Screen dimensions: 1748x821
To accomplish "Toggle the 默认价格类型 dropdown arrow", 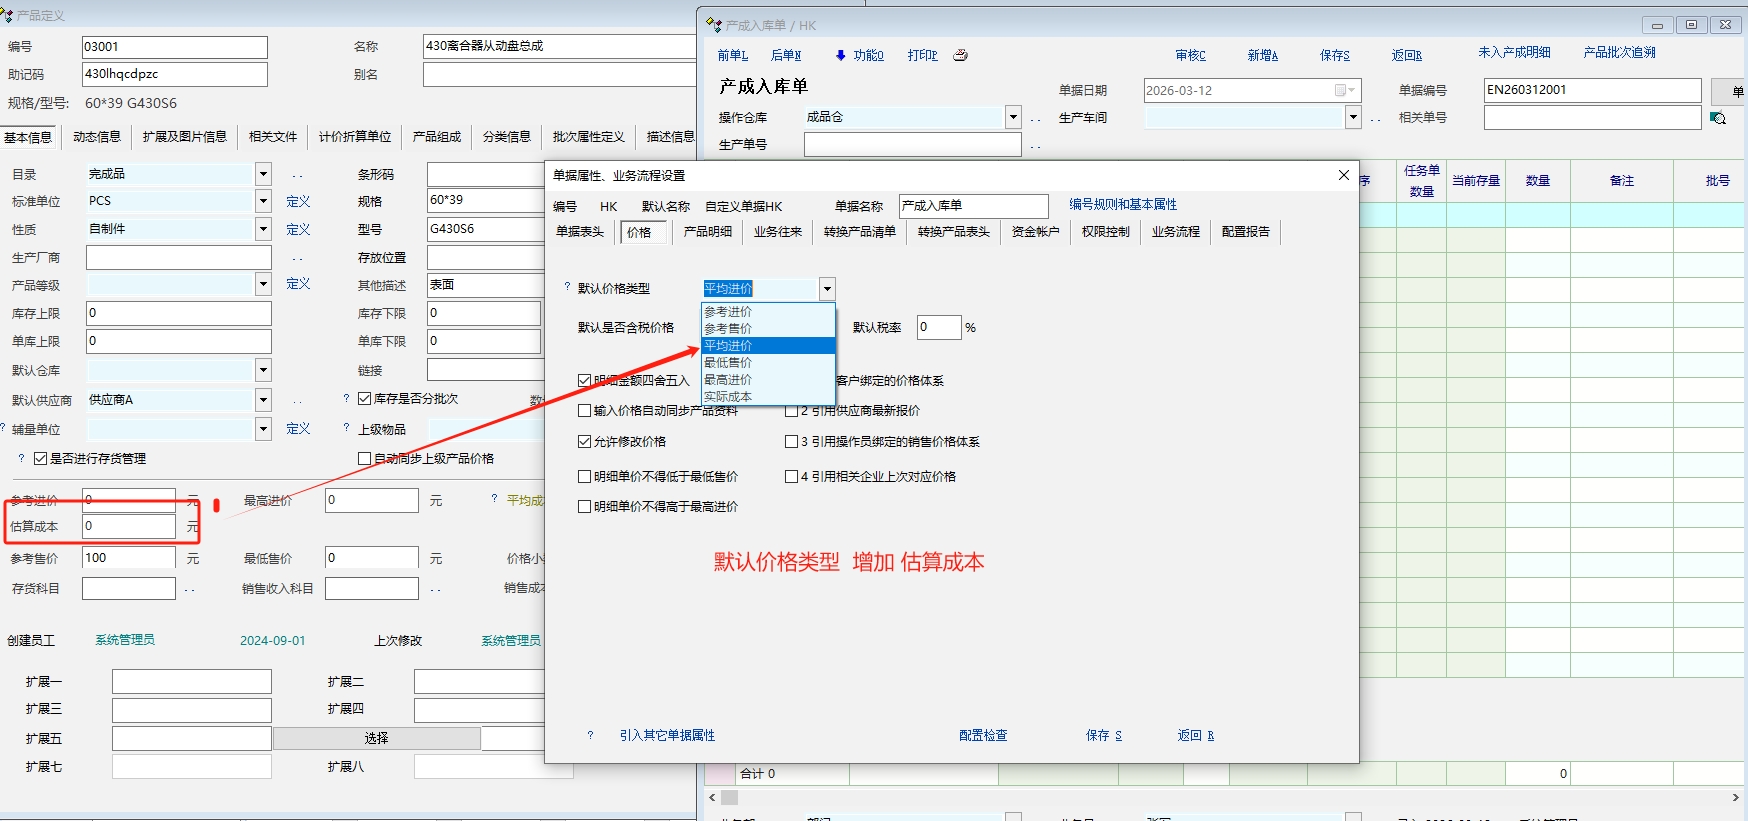I will (x=827, y=289).
